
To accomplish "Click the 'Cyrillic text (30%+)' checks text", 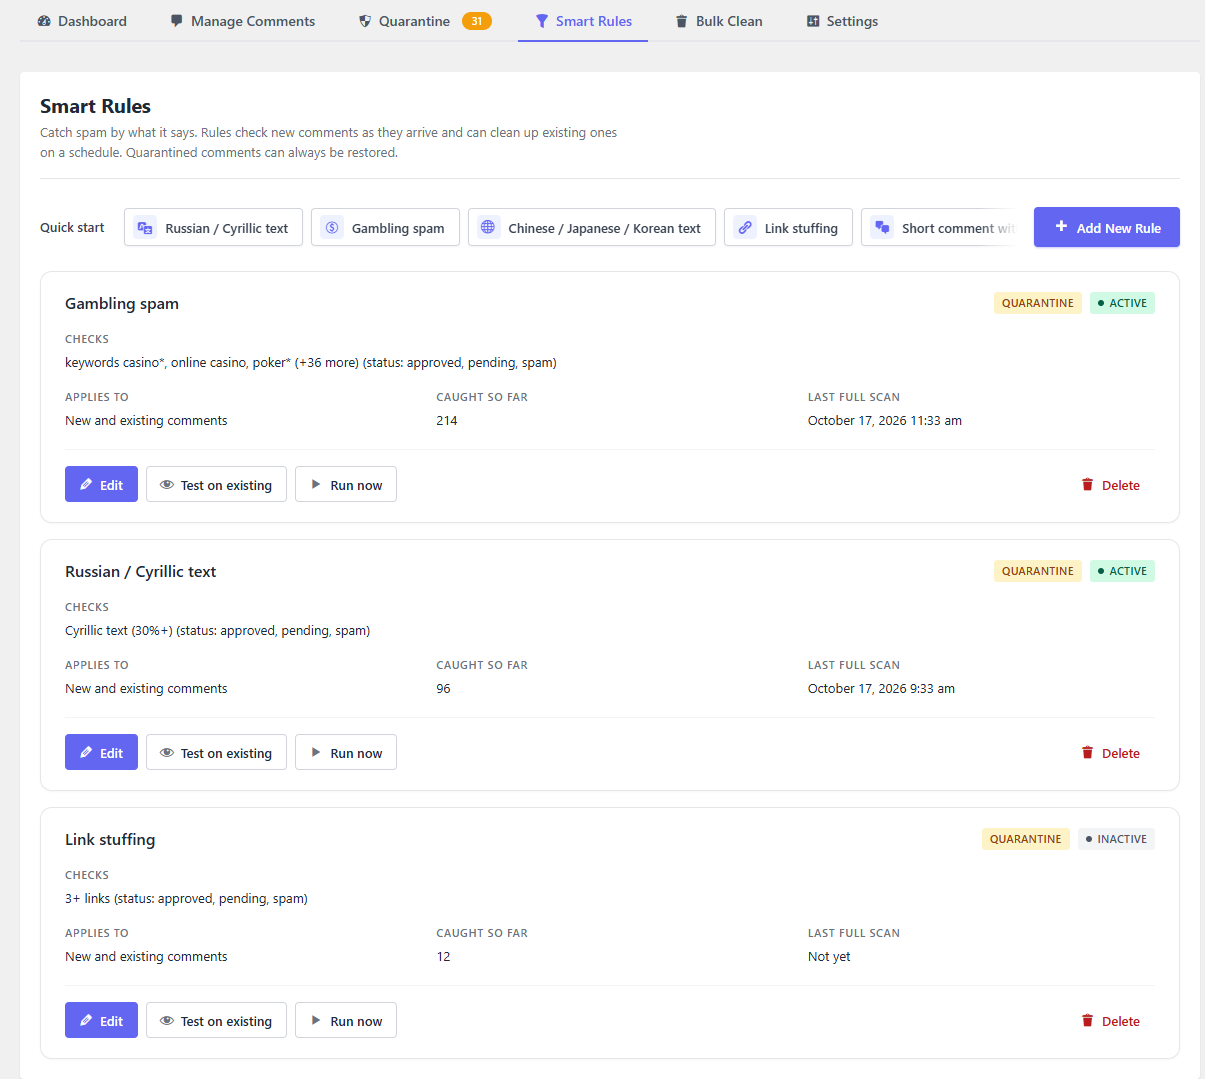I will tap(217, 631).
